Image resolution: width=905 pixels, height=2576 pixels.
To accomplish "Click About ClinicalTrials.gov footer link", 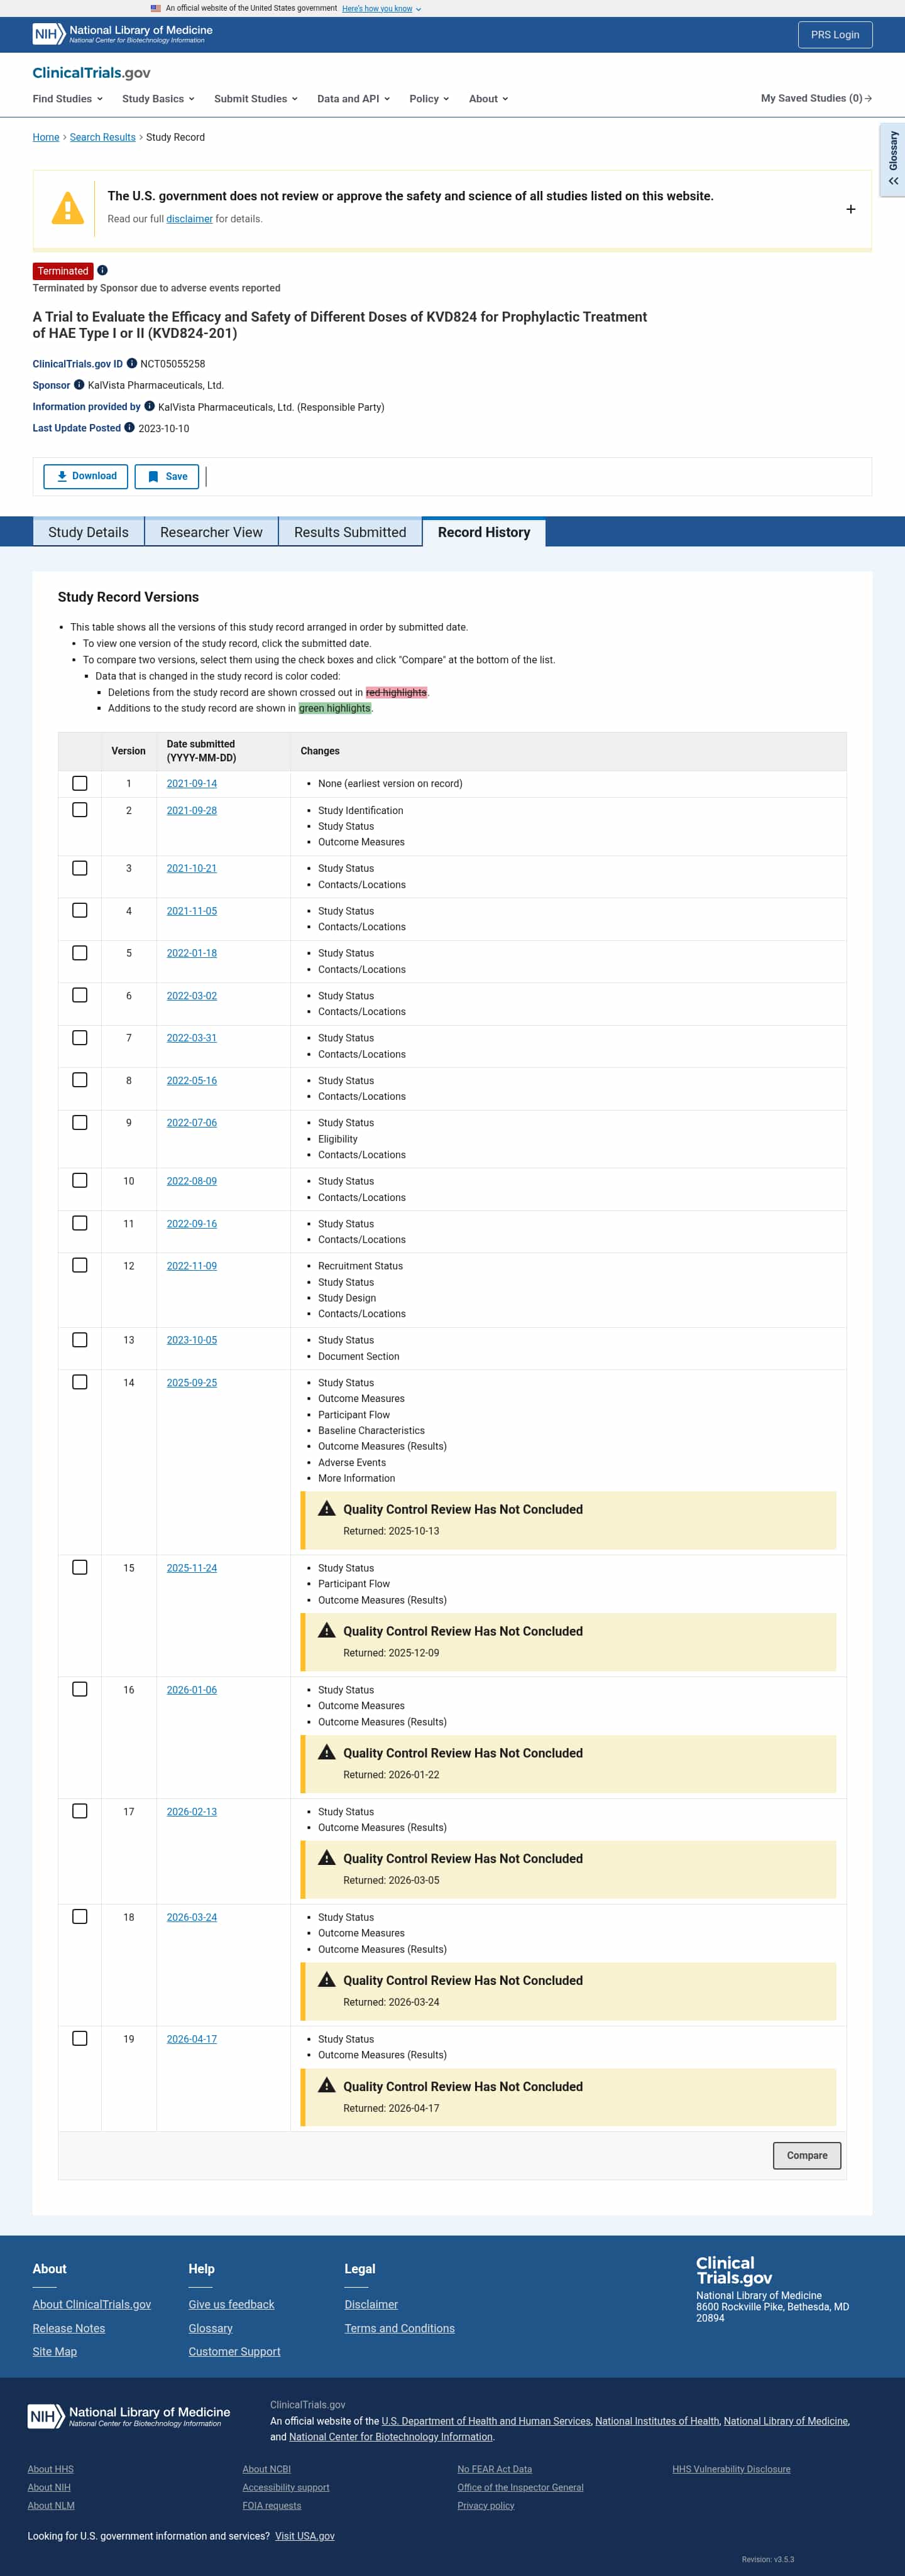I will (92, 2304).
